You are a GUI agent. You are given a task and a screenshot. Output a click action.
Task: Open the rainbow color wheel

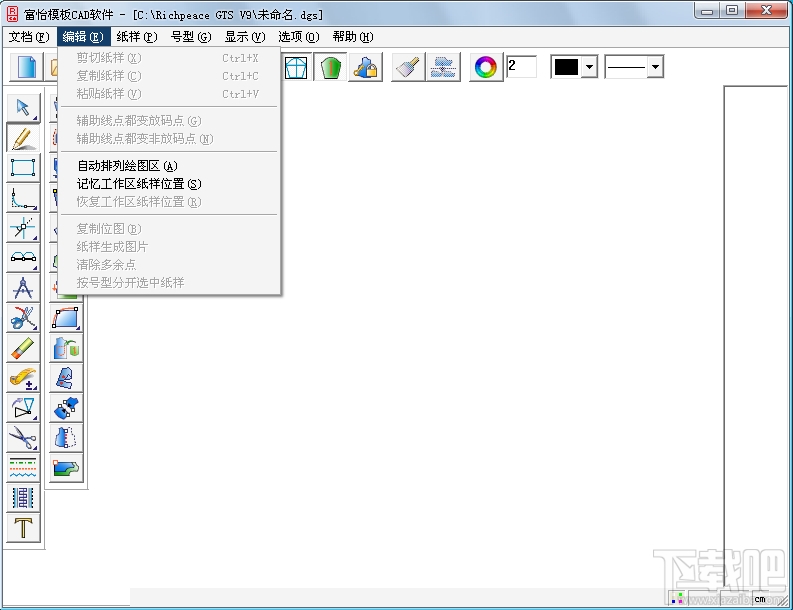486,67
